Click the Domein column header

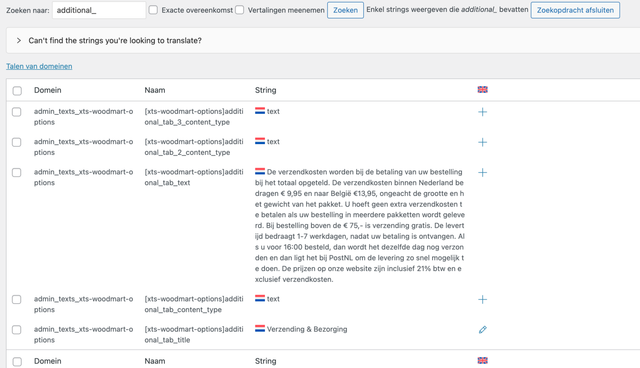tap(47, 90)
